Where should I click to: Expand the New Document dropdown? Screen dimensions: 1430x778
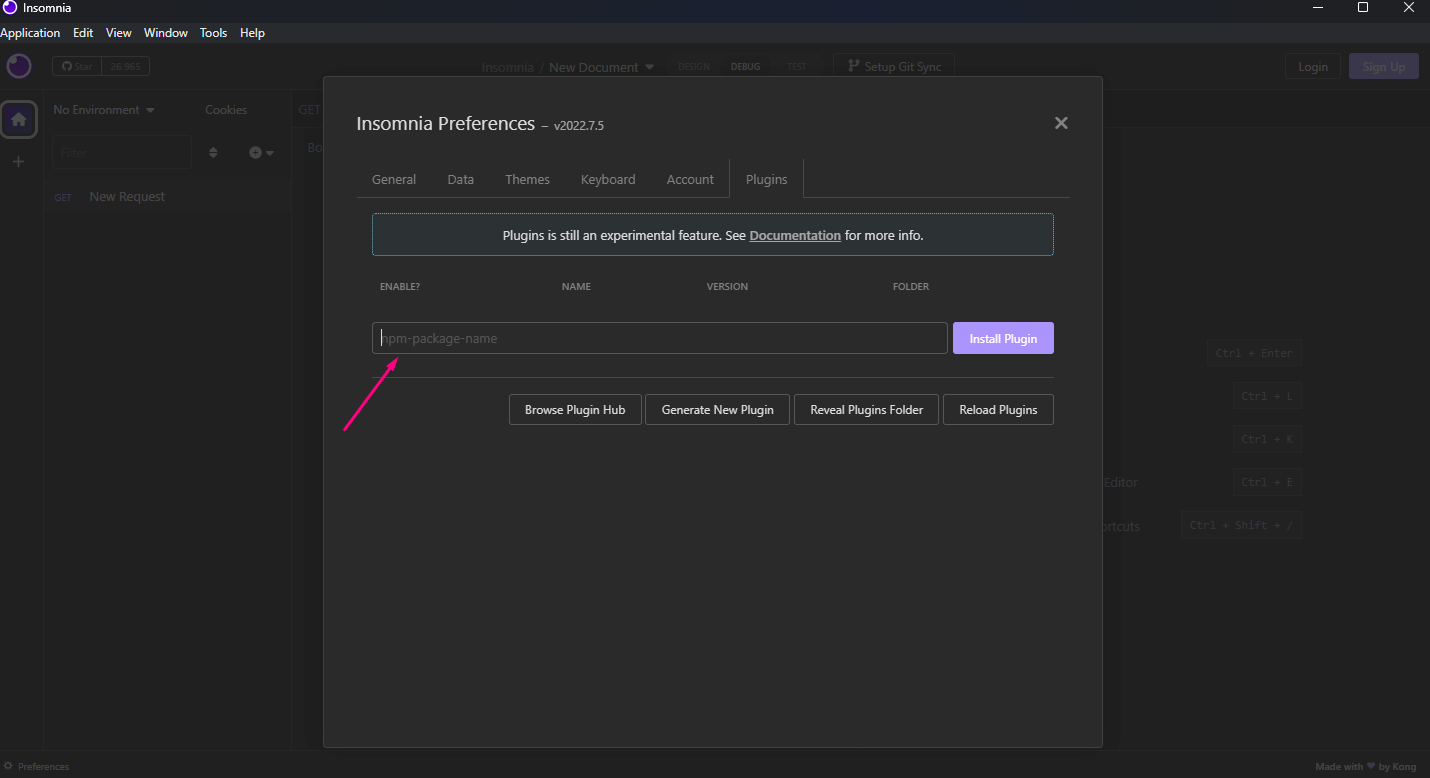point(602,67)
